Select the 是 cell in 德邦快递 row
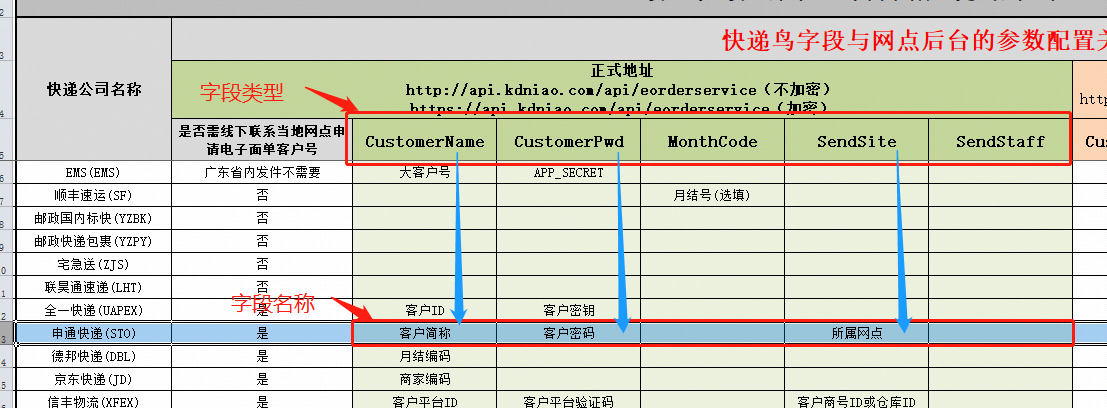 click(x=262, y=356)
